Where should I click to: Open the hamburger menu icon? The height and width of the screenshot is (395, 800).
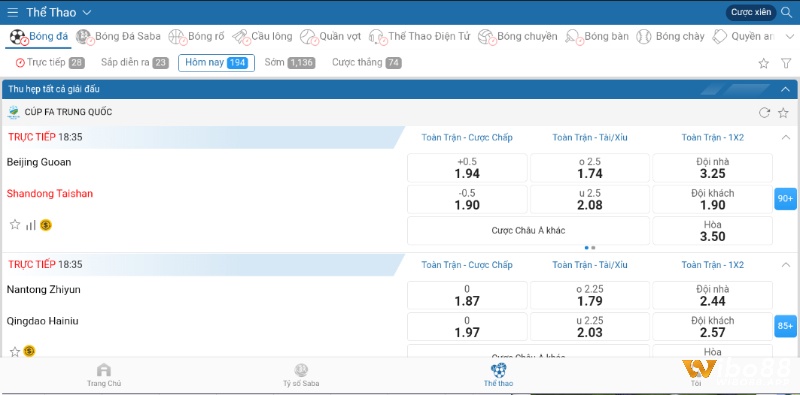(13, 12)
